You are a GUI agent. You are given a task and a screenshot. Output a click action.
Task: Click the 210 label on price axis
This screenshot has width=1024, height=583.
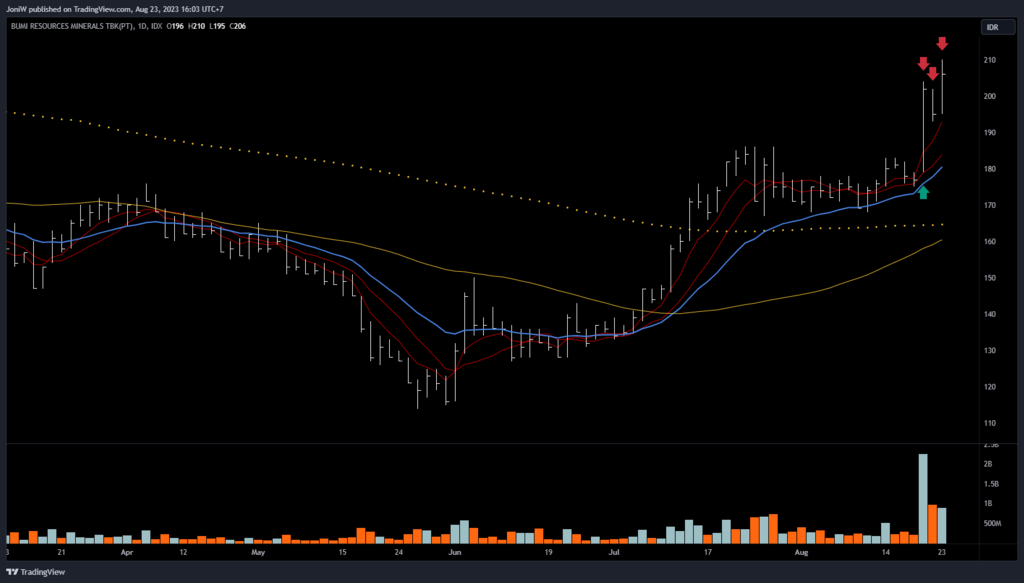point(990,61)
